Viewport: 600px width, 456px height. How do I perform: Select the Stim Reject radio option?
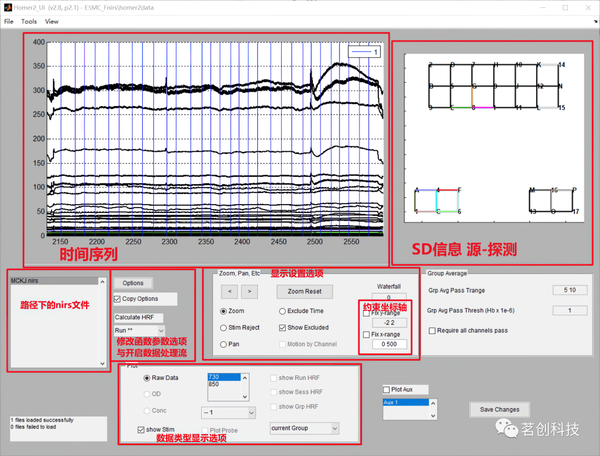(x=223, y=328)
